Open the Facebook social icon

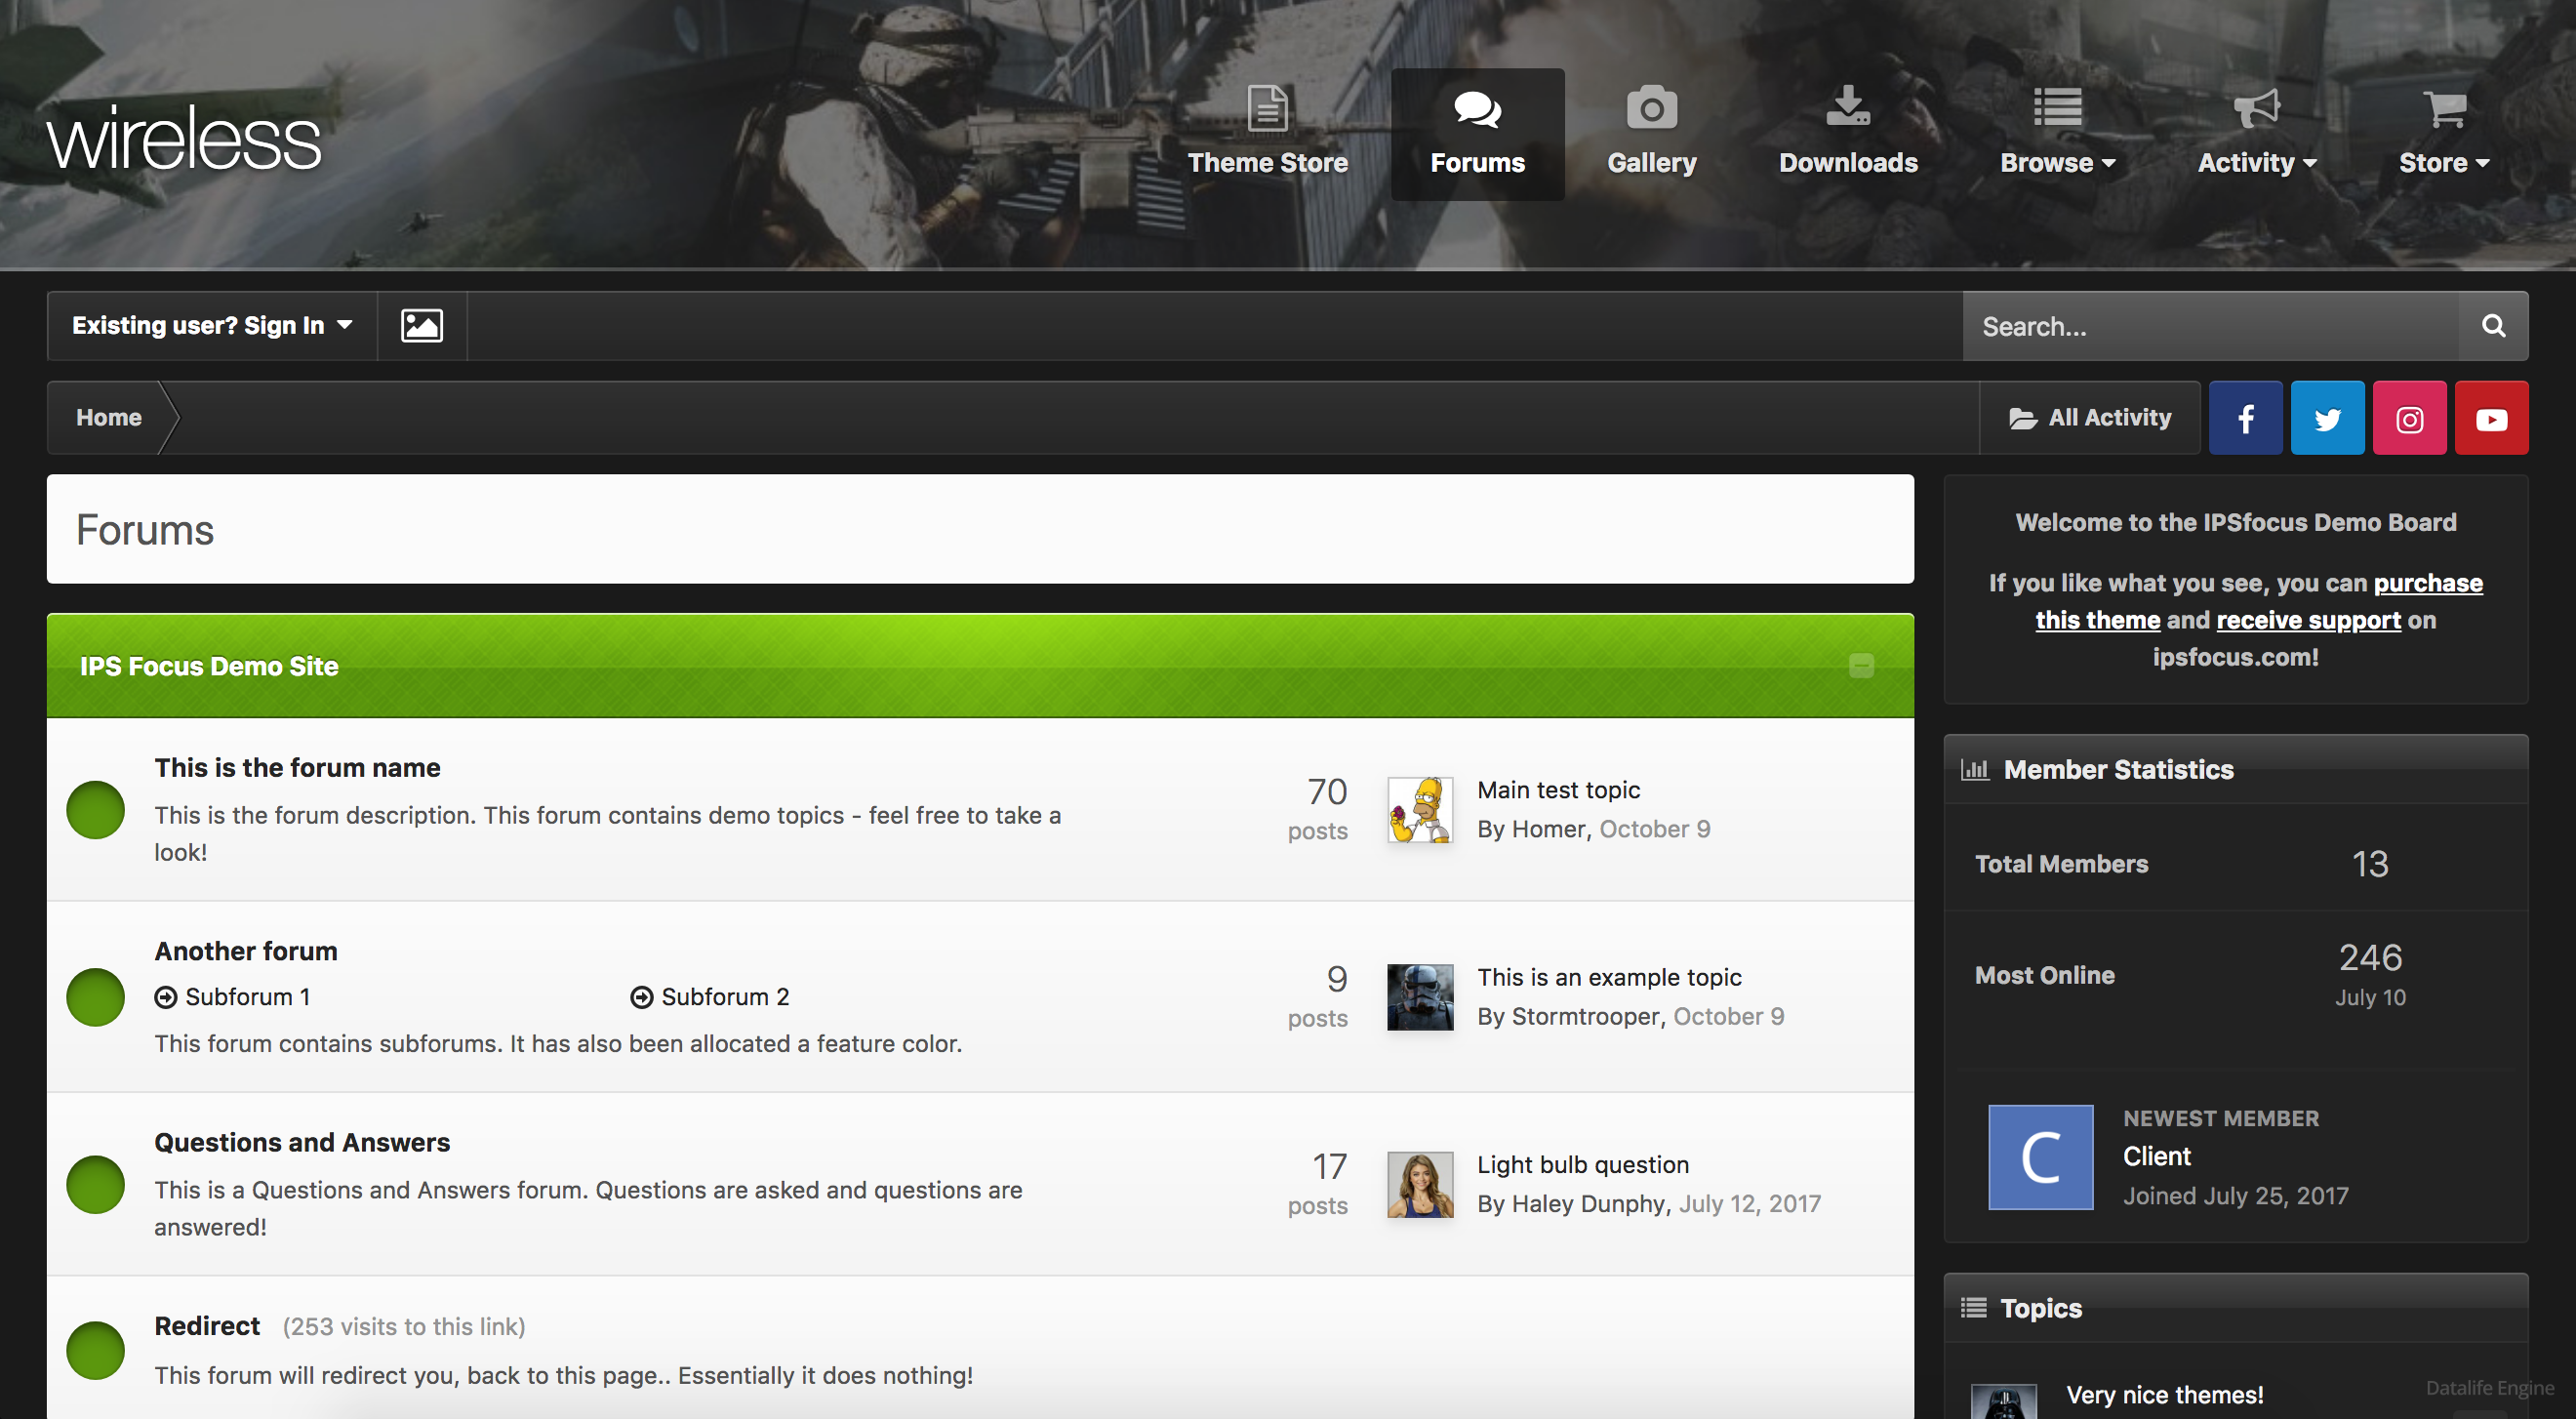point(2246,418)
